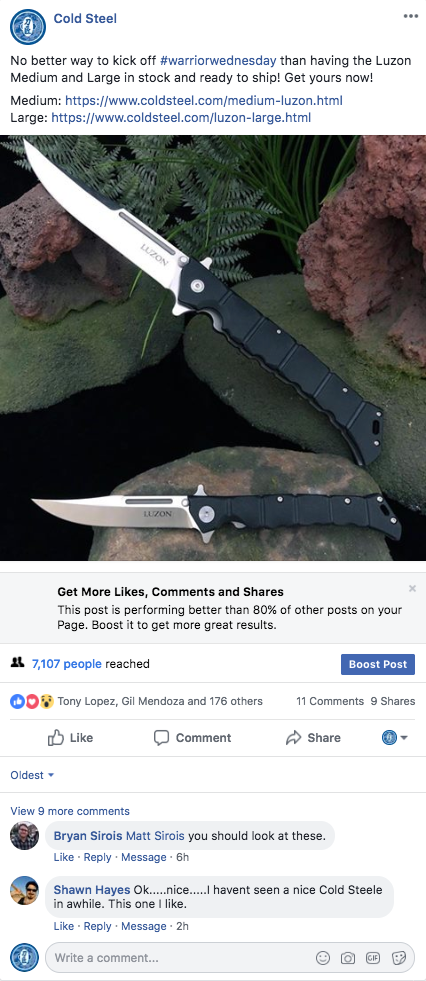
Task: Click Bryan Sirois' profile avatar
Action: (x=24, y=835)
